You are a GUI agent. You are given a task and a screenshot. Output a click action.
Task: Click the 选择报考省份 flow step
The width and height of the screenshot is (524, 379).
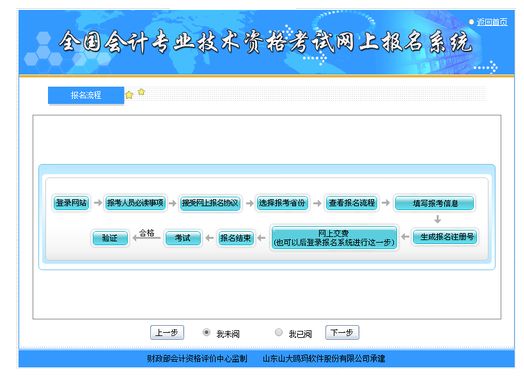pos(282,203)
